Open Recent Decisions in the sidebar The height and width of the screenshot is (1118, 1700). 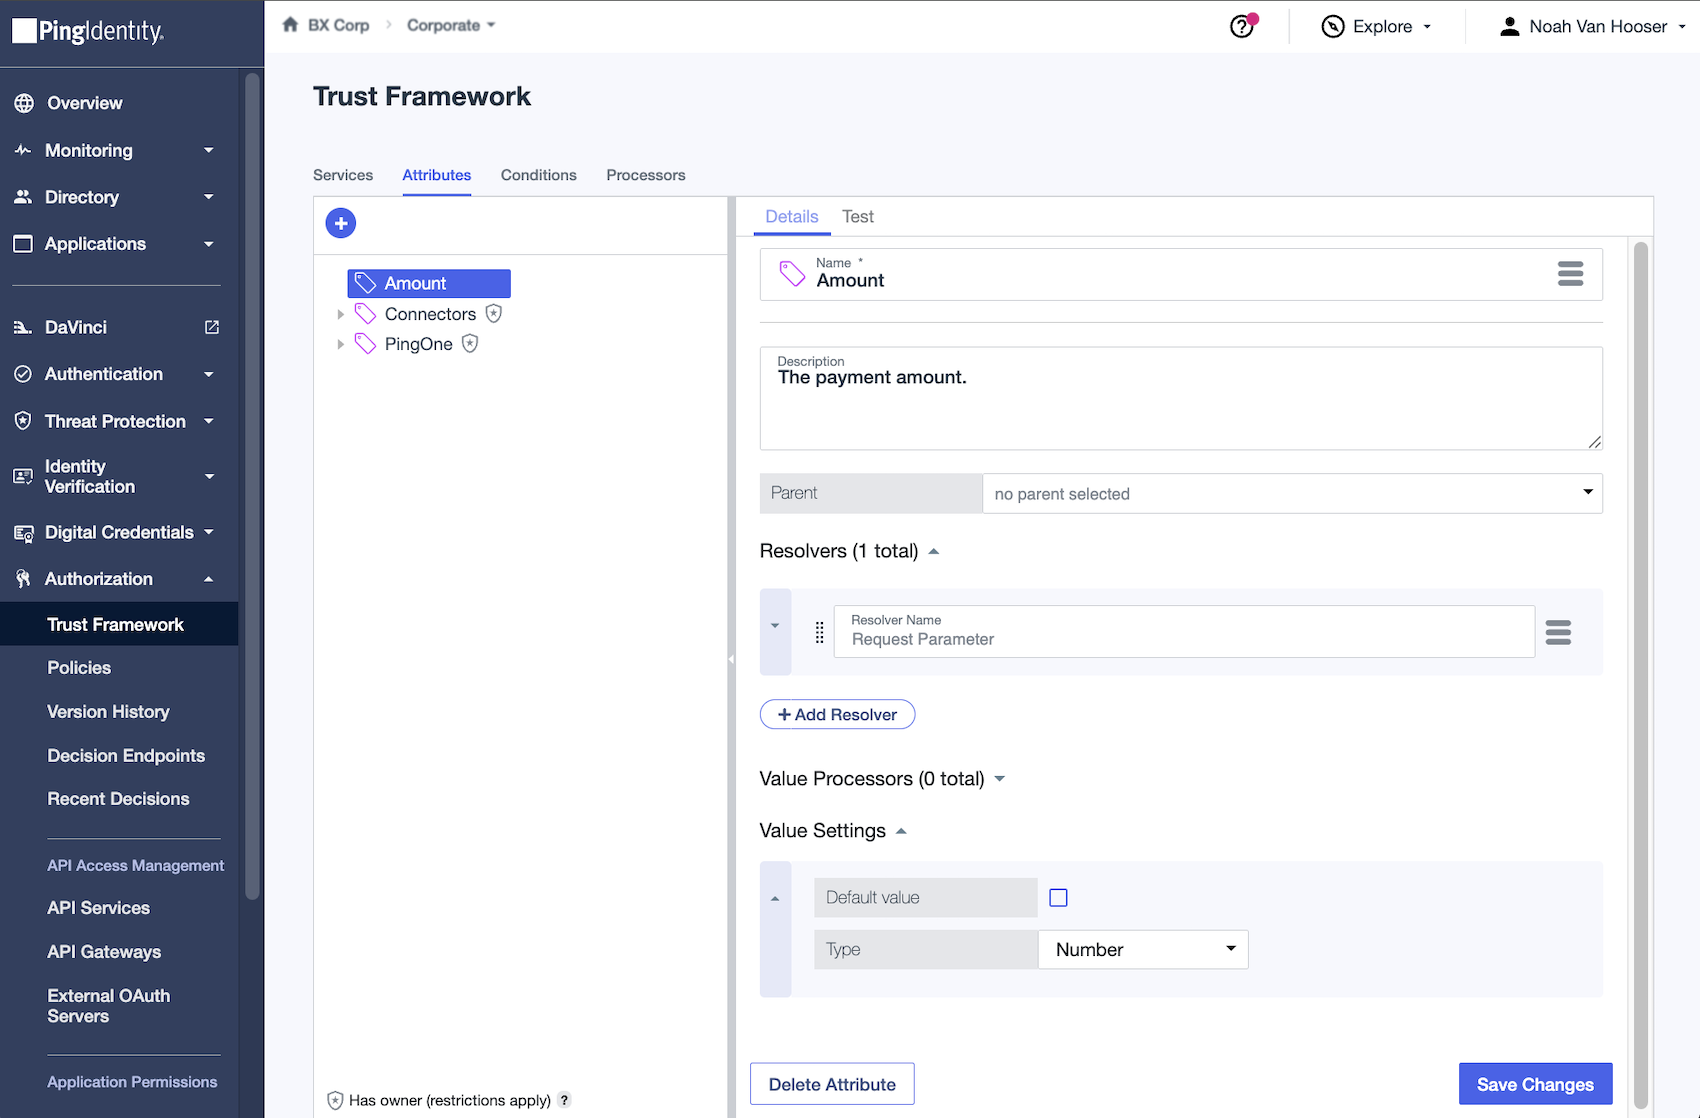click(118, 799)
